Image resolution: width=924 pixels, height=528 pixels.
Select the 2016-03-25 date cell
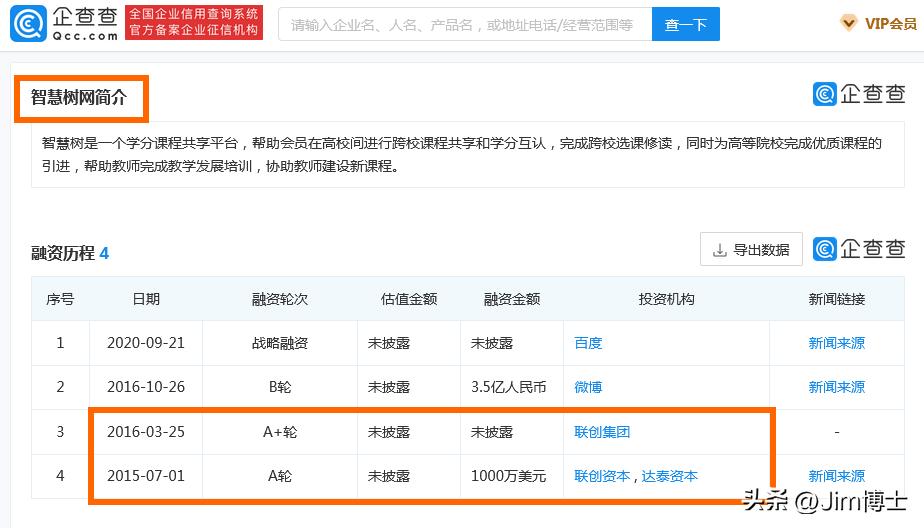[146, 432]
